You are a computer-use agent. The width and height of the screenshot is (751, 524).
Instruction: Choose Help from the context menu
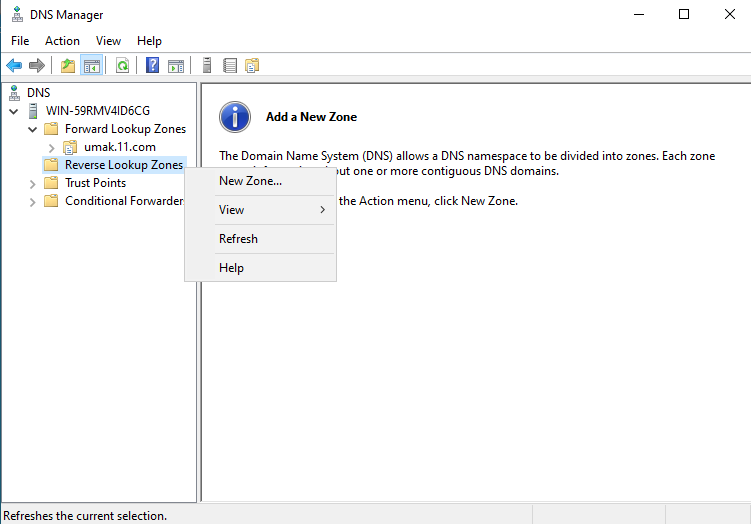coord(260,268)
